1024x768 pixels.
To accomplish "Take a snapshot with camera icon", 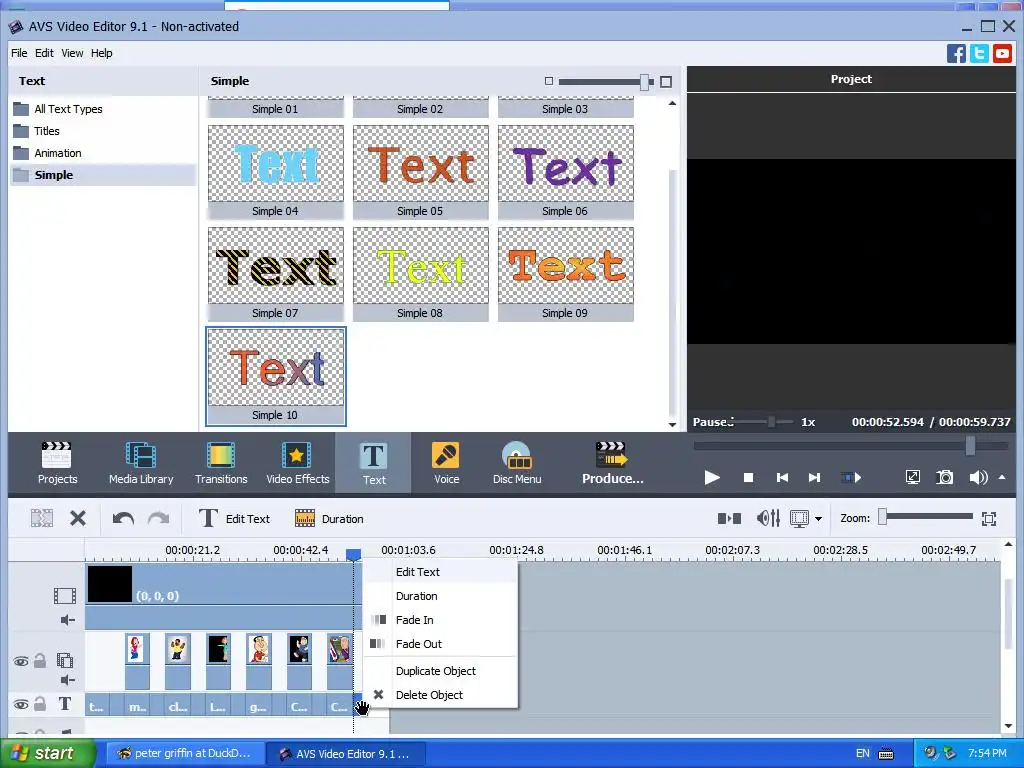I will pyautogui.click(x=945, y=477).
